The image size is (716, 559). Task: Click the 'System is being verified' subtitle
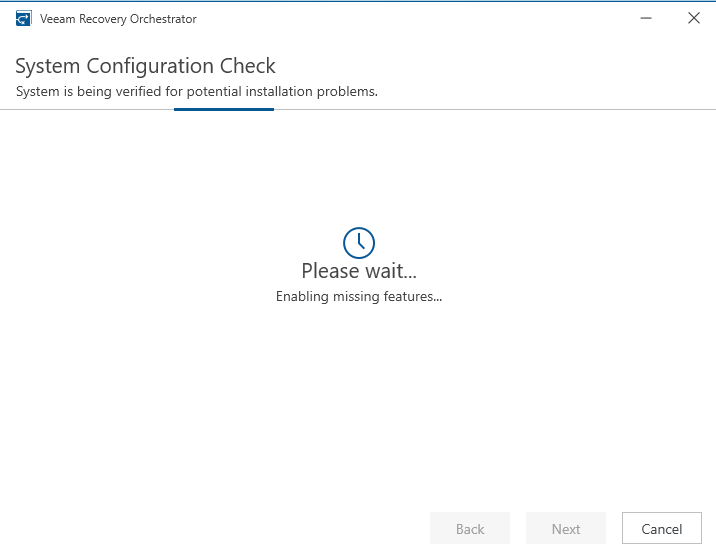197,92
